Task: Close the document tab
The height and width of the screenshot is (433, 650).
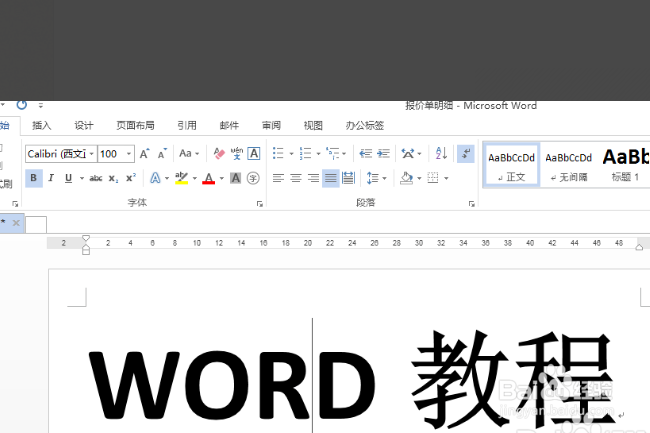Action: tap(16, 223)
